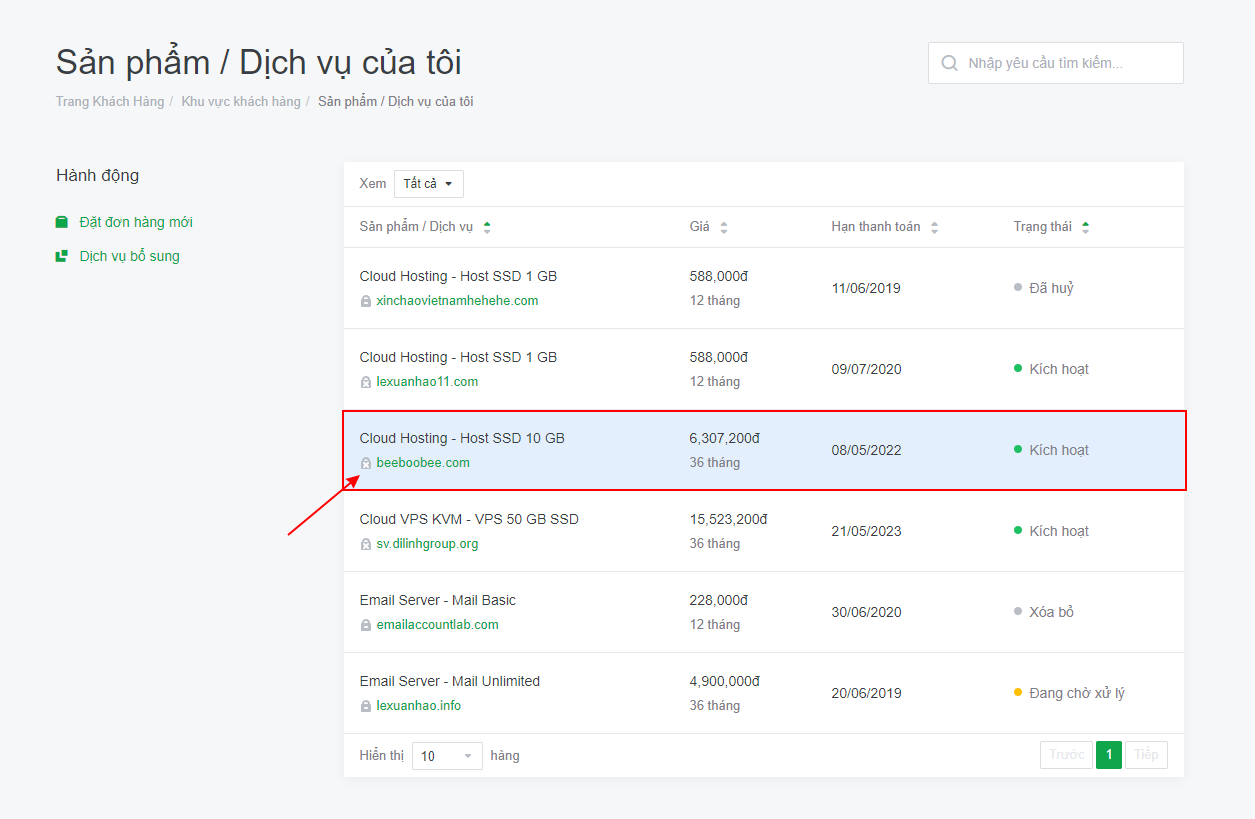The height and width of the screenshot is (819, 1255).
Task: Click lock icon beside sv.dilinhgroup.org
Action: tap(366, 544)
